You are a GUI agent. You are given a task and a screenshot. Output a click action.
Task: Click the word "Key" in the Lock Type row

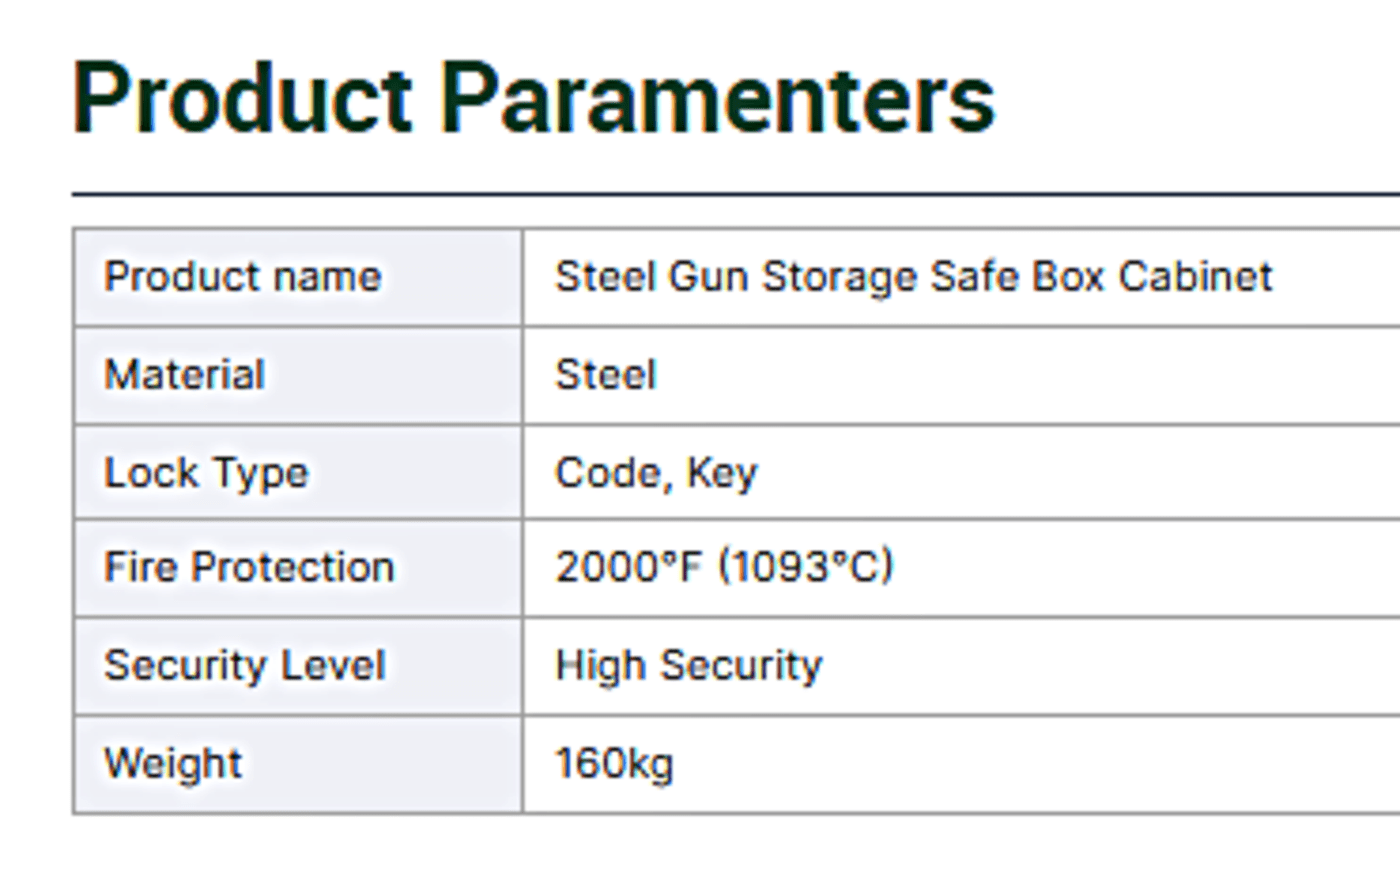tap(722, 473)
